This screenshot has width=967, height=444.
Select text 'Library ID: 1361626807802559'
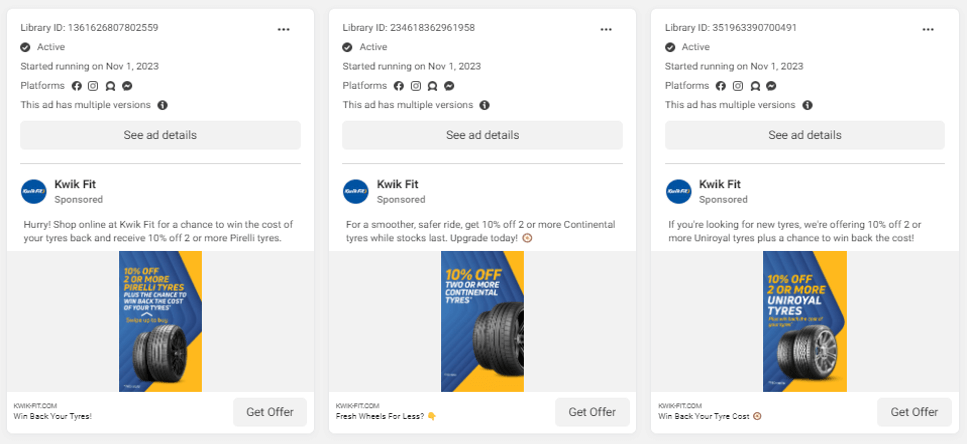pos(89,28)
